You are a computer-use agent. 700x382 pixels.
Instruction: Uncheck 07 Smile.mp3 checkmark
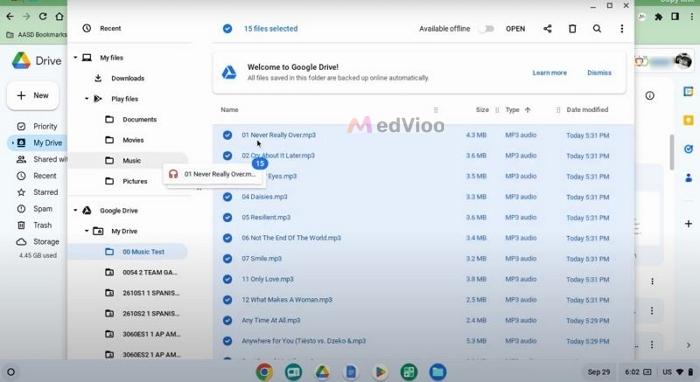click(227, 258)
